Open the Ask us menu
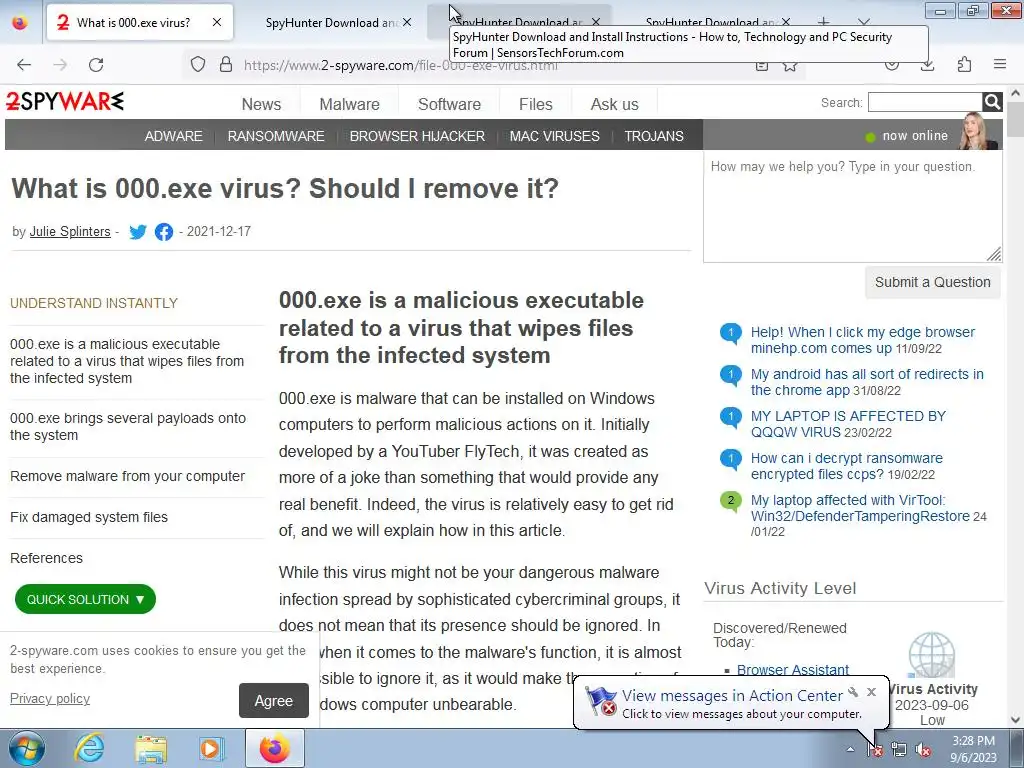This screenshot has width=1024, height=768. tap(615, 104)
